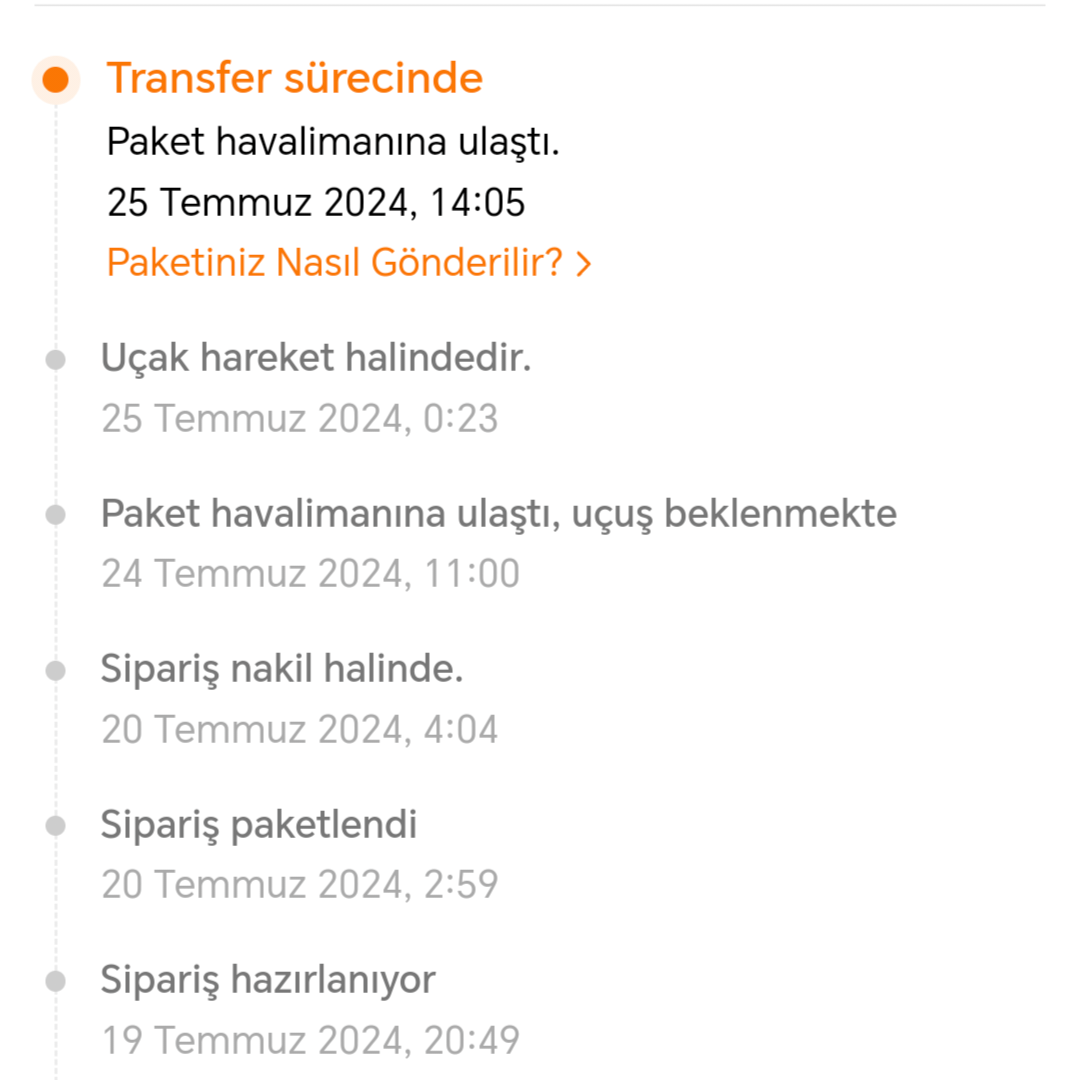The height and width of the screenshot is (1080, 1078).
Task: Select the 'Uçak hareket halindedir.' entry
Action: (x=316, y=358)
